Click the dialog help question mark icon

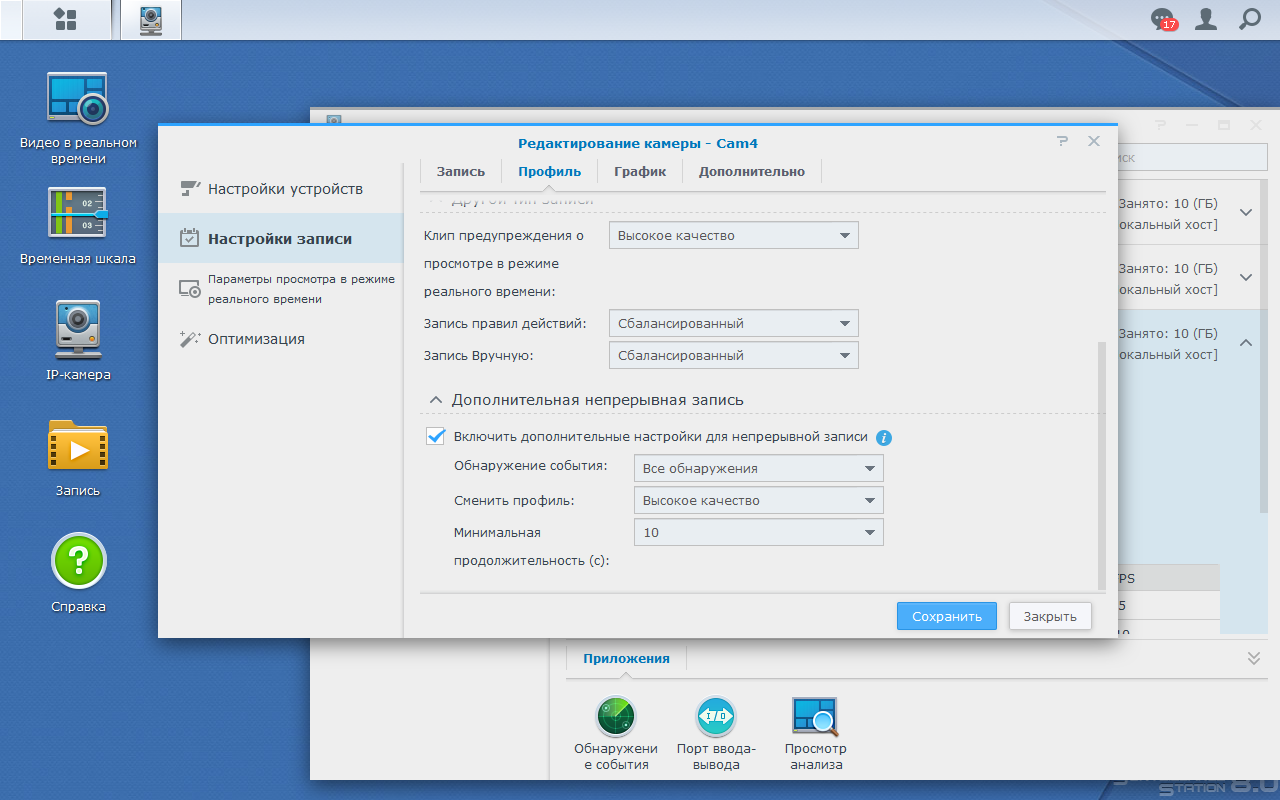tap(1062, 142)
